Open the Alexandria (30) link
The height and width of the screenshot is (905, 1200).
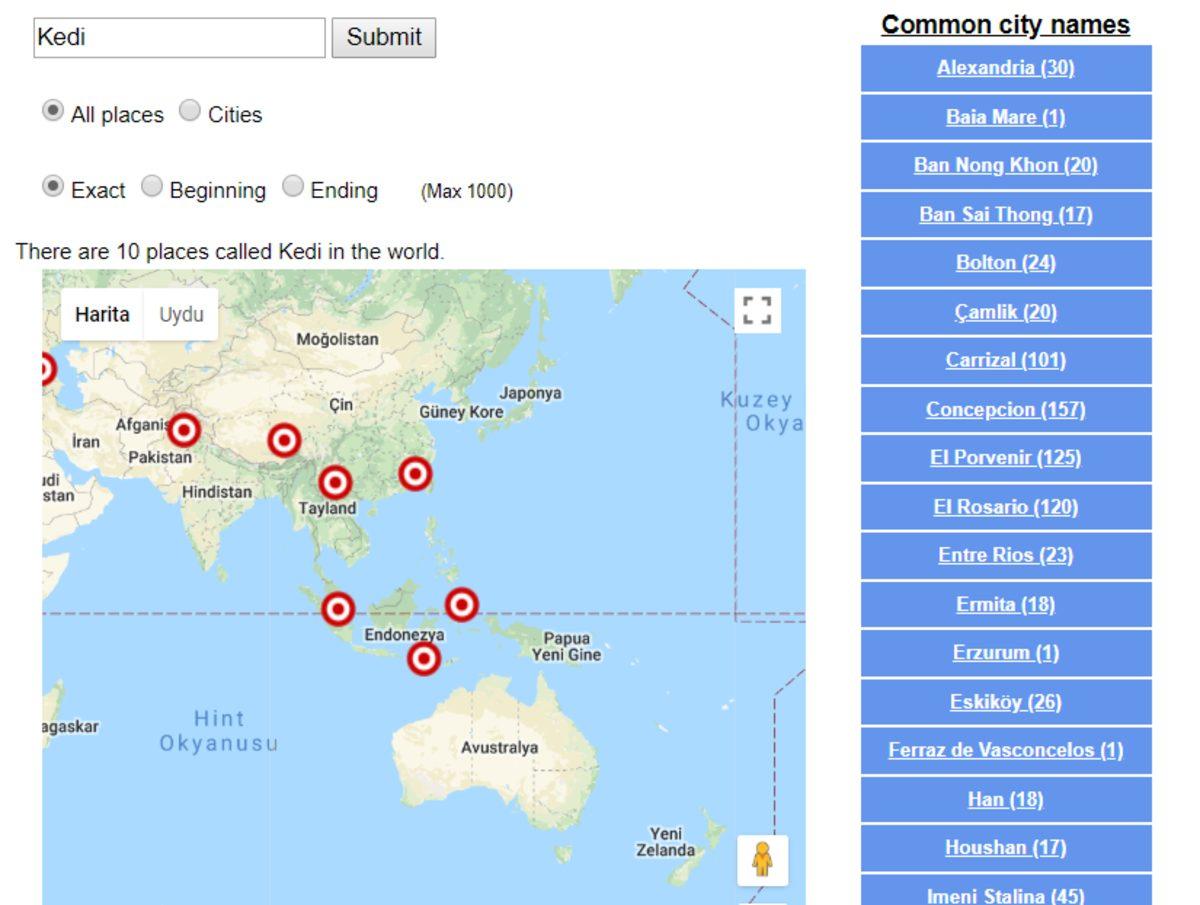coord(1005,68)
